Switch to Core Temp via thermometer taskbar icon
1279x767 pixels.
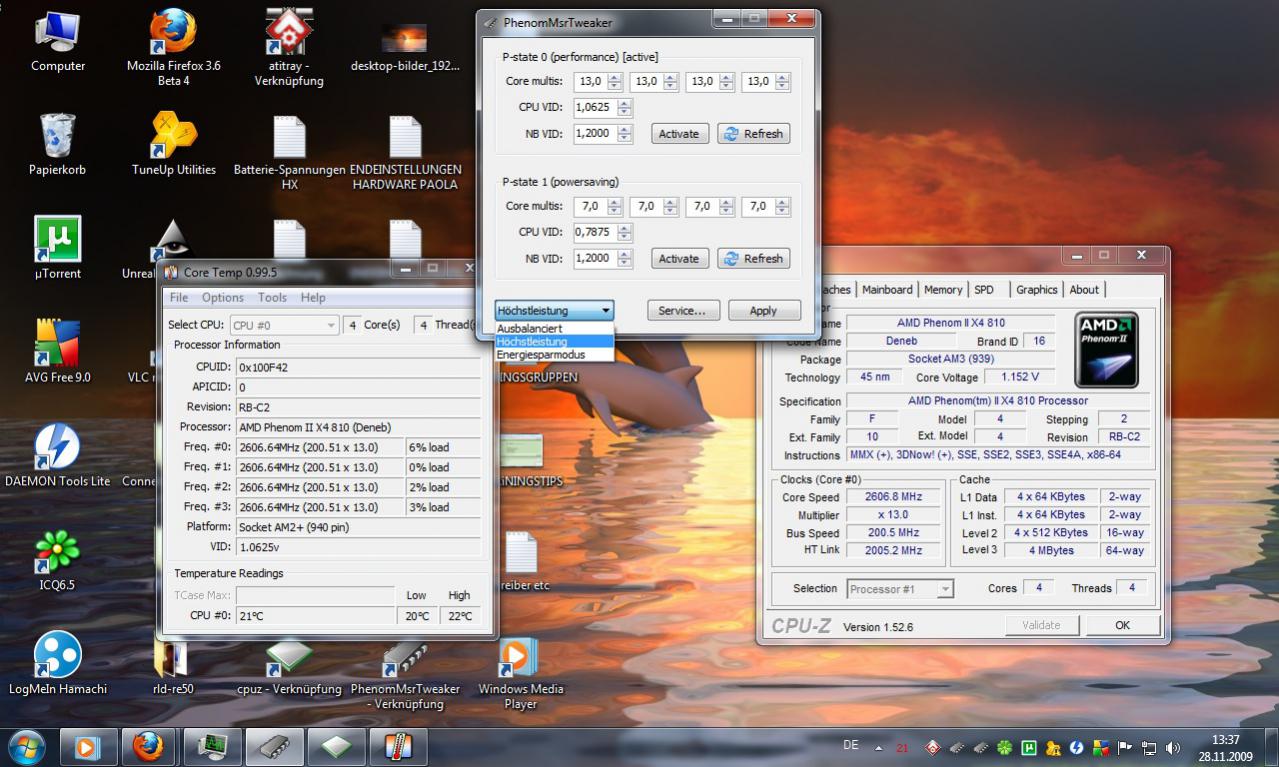pyautogui.click(x=397, y=746)
